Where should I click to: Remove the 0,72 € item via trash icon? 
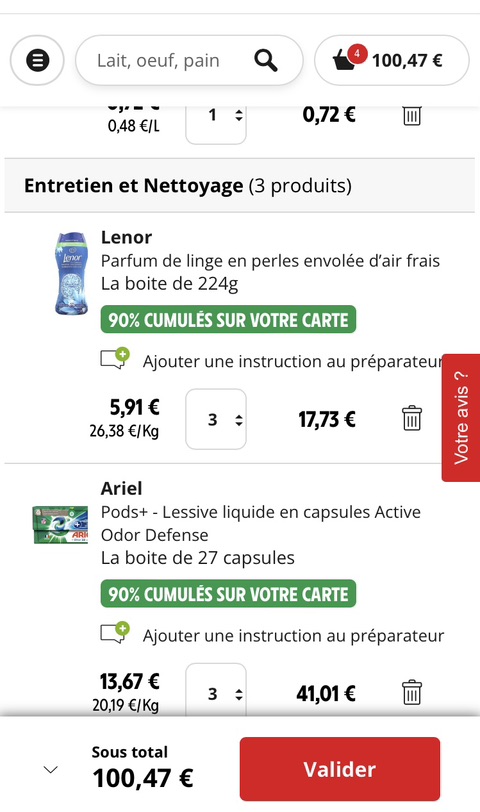click(x=412, y=116)
